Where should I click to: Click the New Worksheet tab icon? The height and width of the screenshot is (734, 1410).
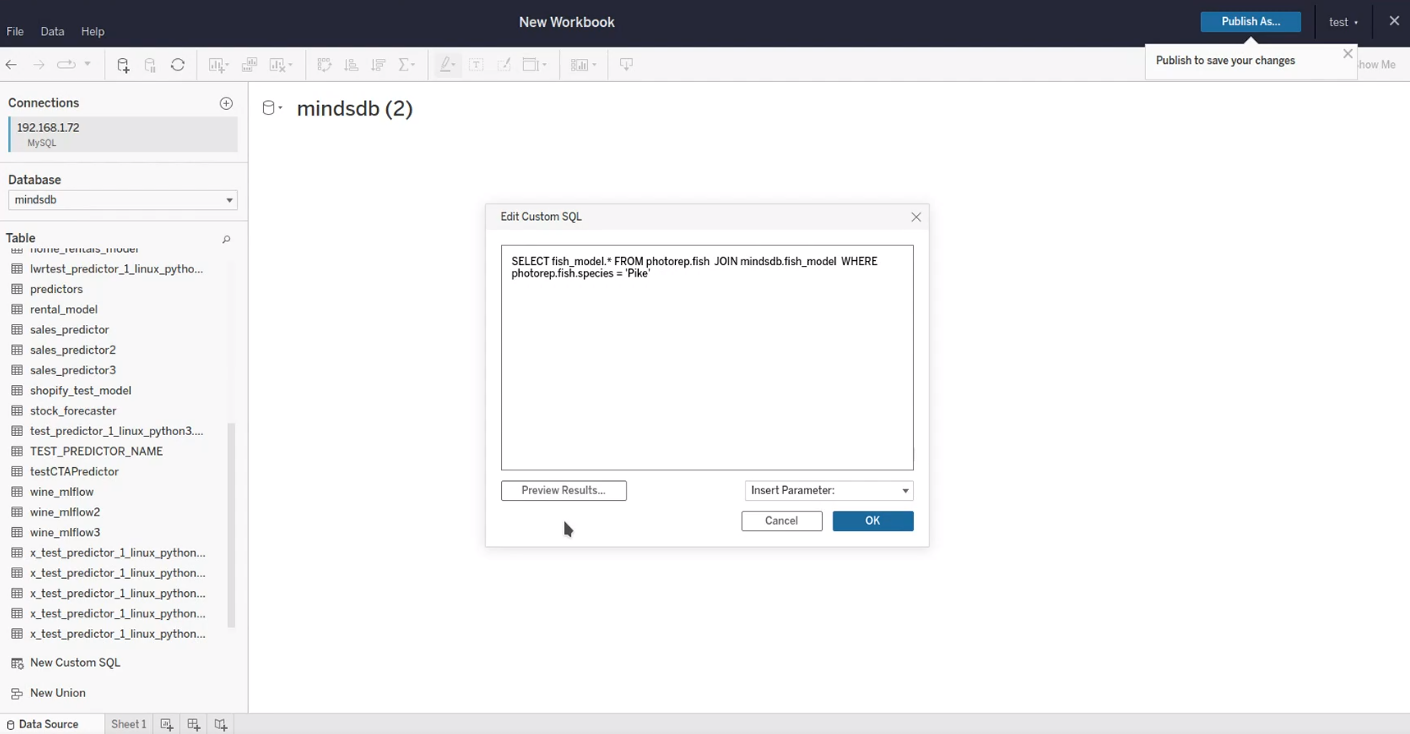tap(166, 724)
